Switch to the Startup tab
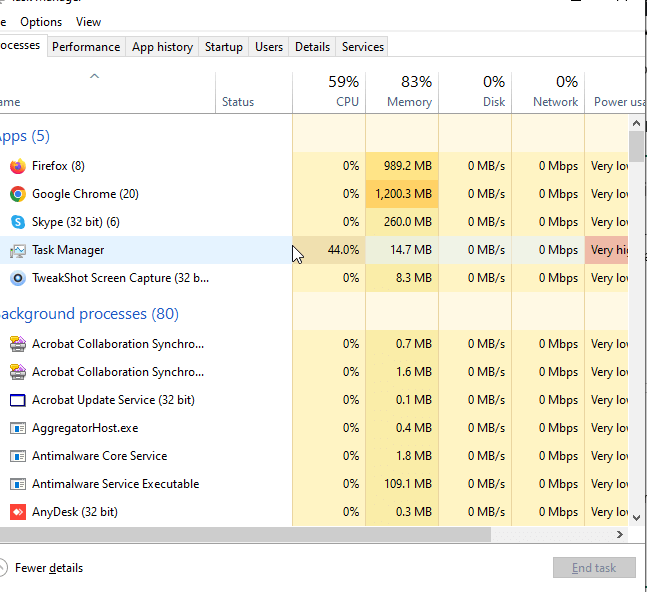Viewport: 647px width, 592px height. pos(223,47)
